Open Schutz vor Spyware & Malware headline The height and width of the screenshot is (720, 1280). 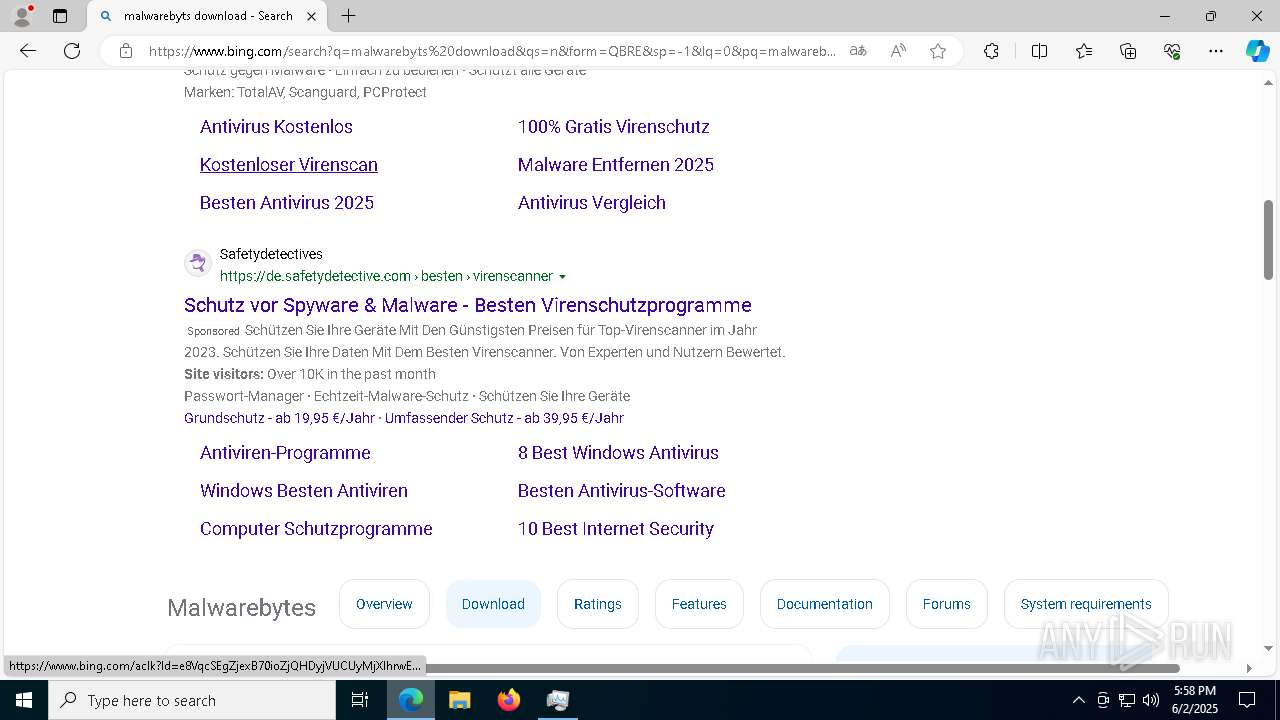click(468, 305)
